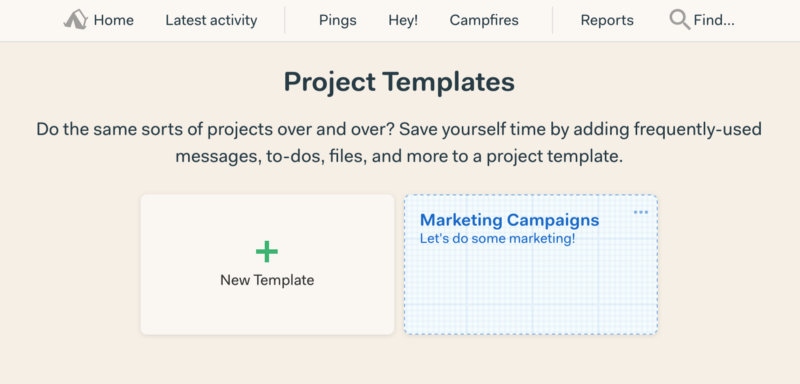Image resolution: width=800 pixels, height=384 pixels.
Task: Open the Marketing Campaigns template title
Action: (x=509, y=220)
